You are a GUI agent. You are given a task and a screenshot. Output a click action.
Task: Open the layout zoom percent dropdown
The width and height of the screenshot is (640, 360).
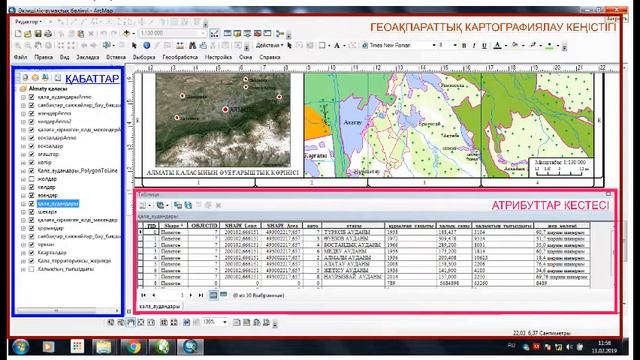point(224,322)
